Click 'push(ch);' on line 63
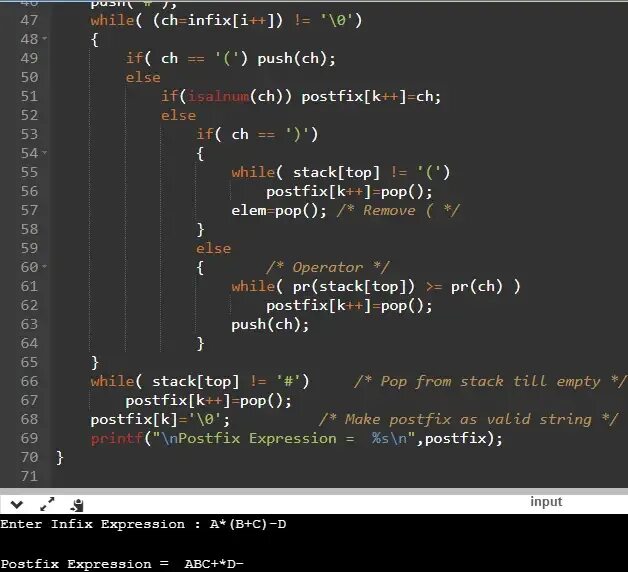The height and width of the screenshot is (572, 628). 270,324
